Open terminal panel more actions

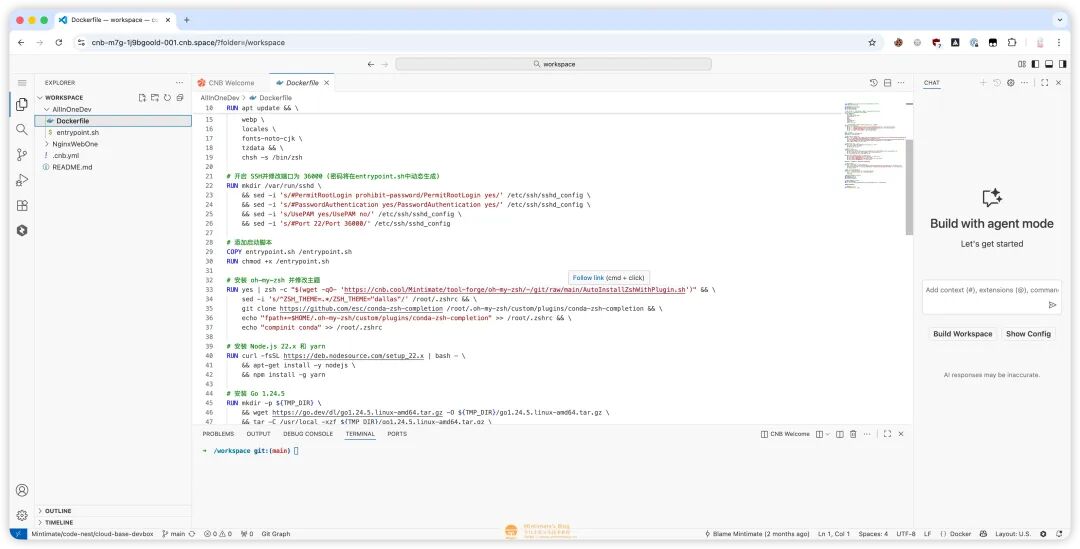click(x=867, y=434)
